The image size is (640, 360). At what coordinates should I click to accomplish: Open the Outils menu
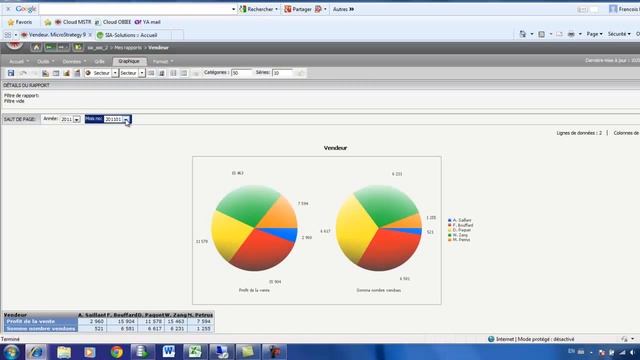pos(45,62)
